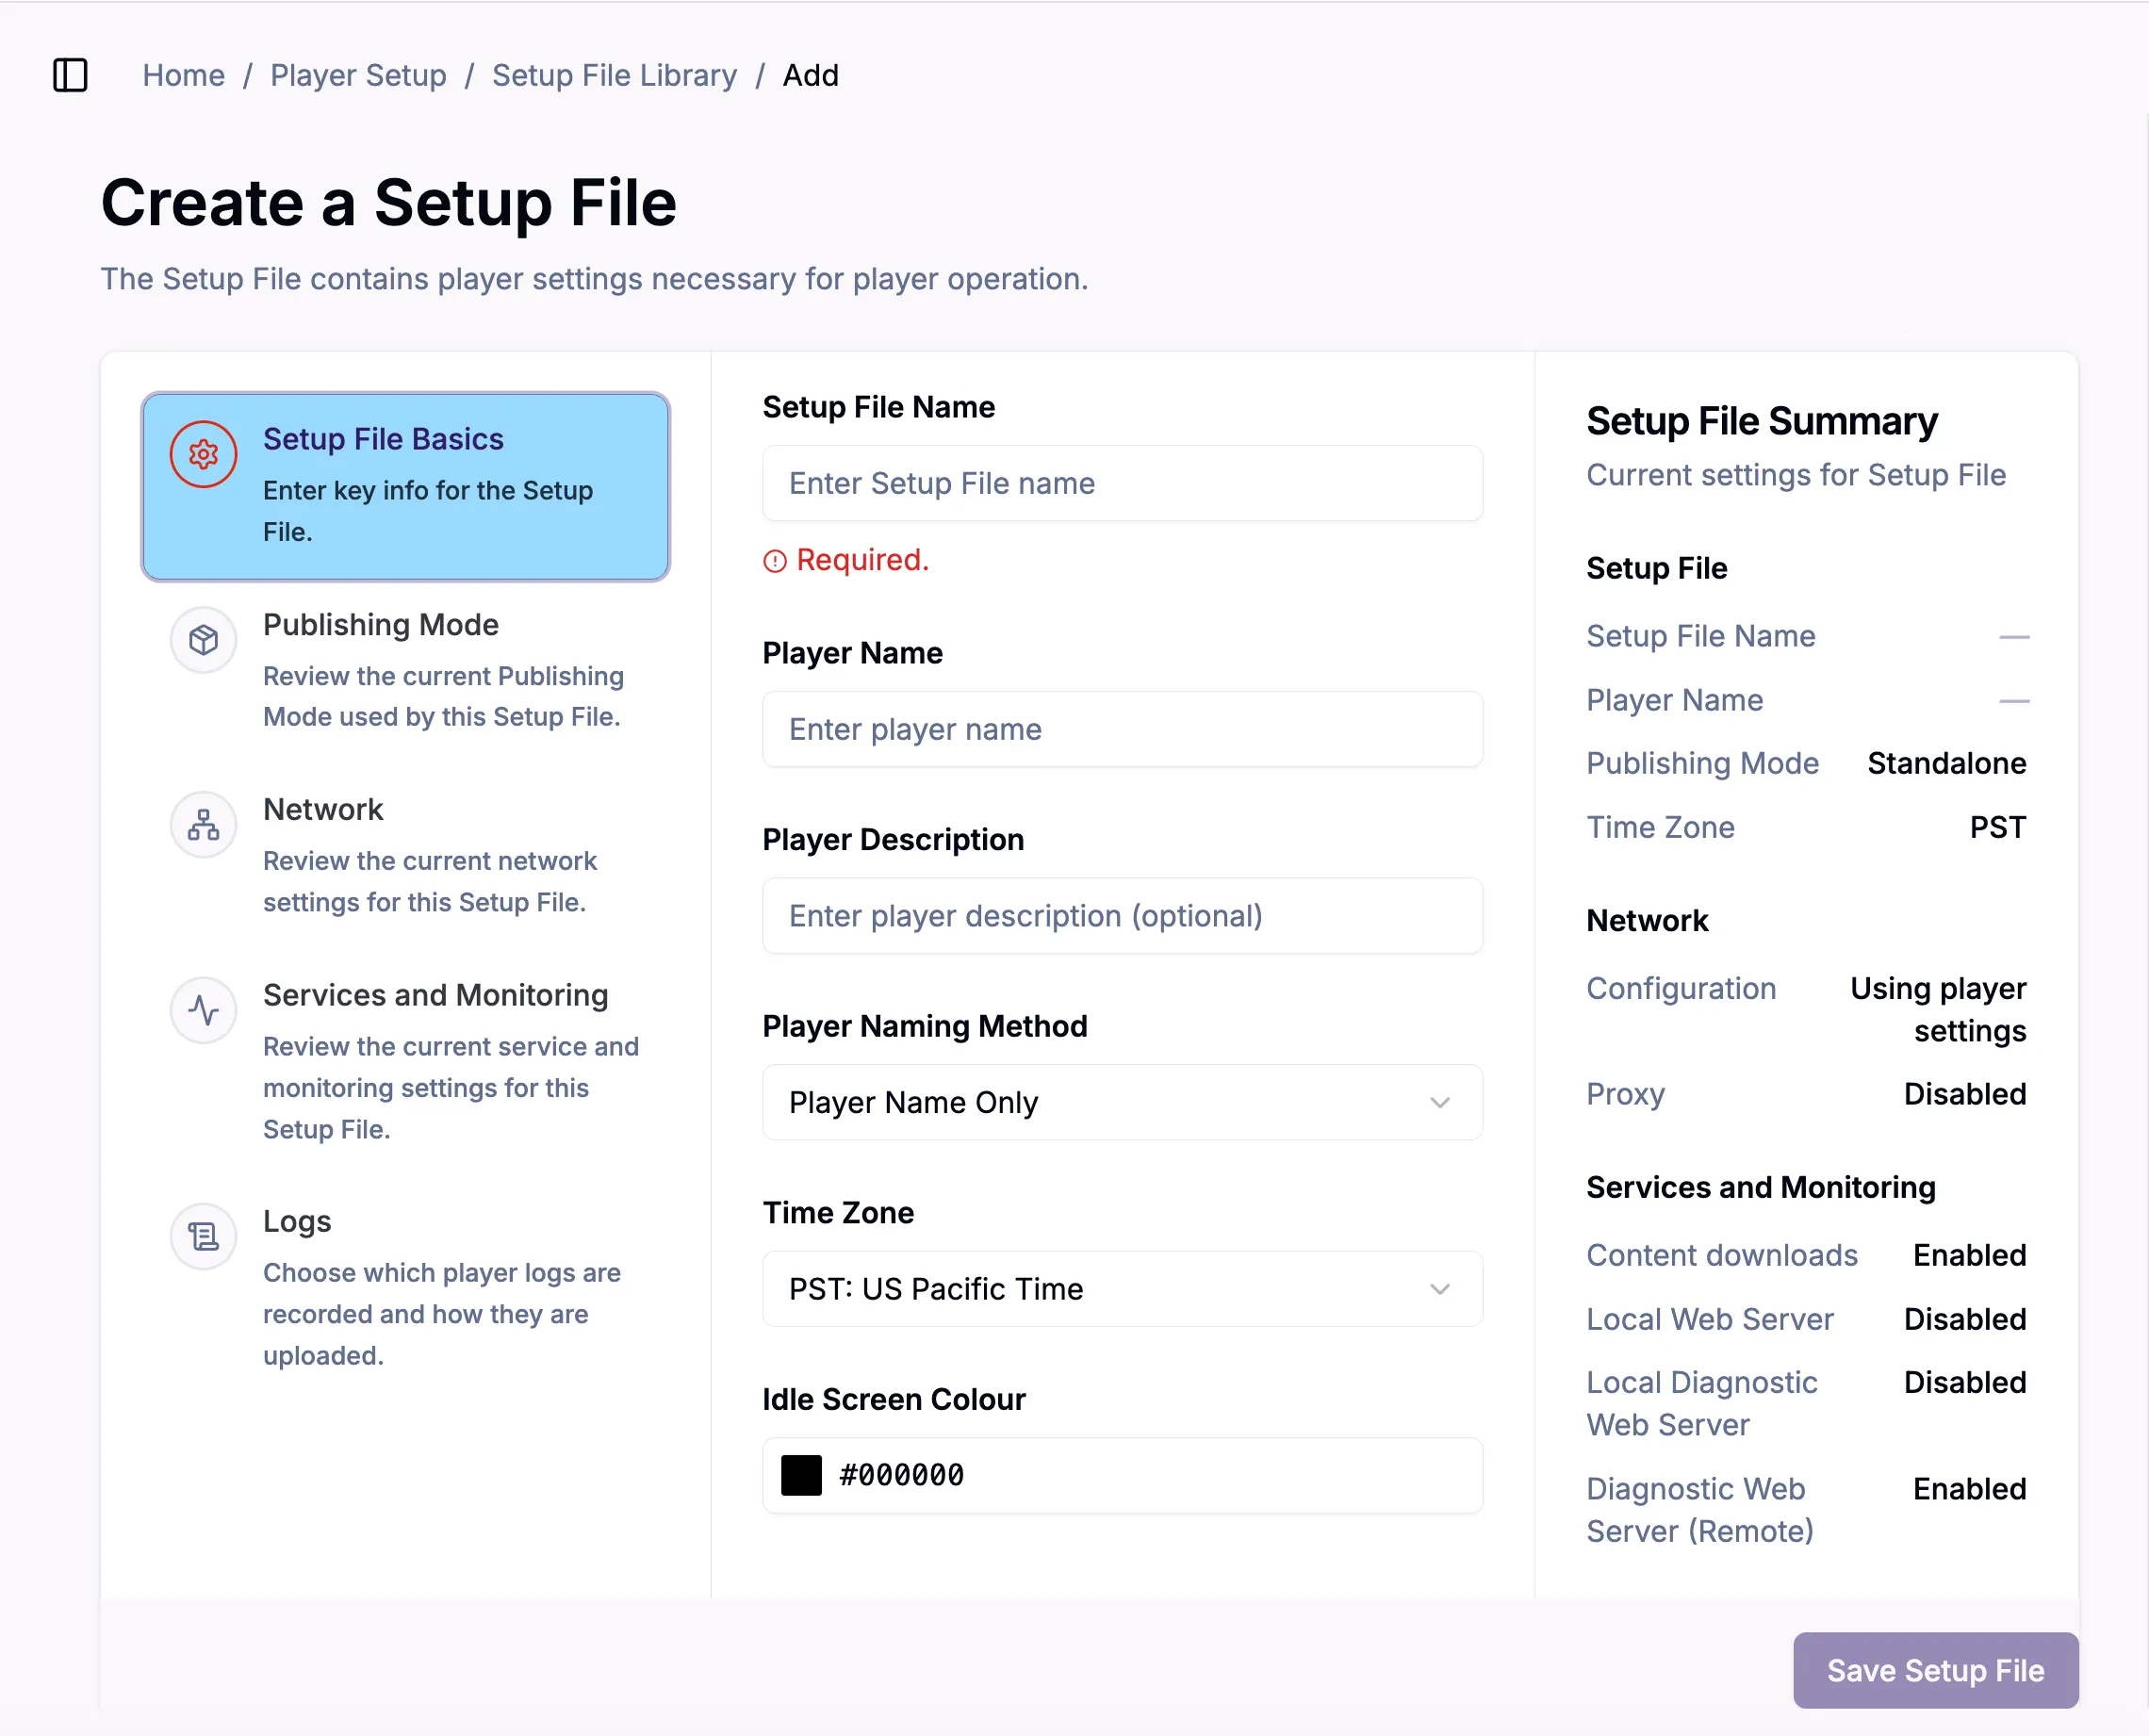This screenshot has width=2149, height=1736.
Task: Go to the Network step
Action: 405,855
